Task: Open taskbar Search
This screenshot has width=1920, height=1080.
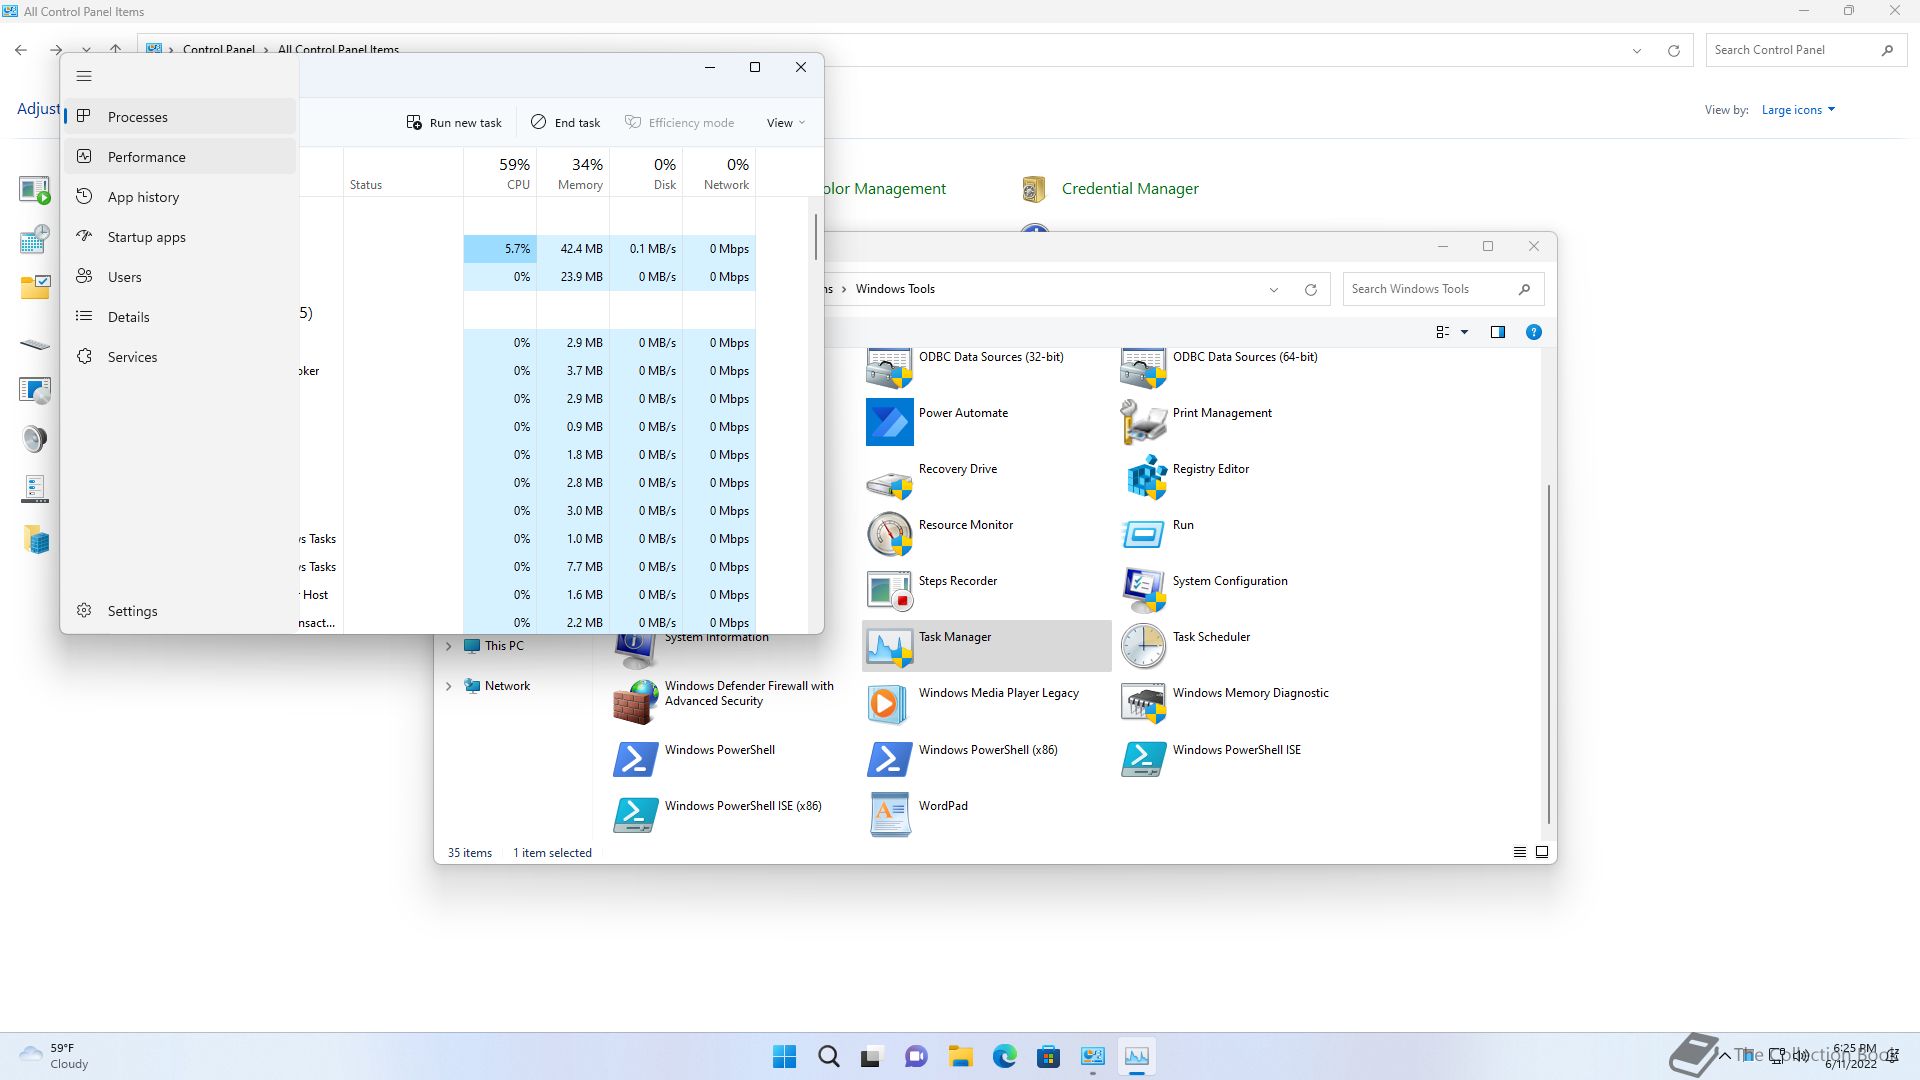Action: 828,1056
